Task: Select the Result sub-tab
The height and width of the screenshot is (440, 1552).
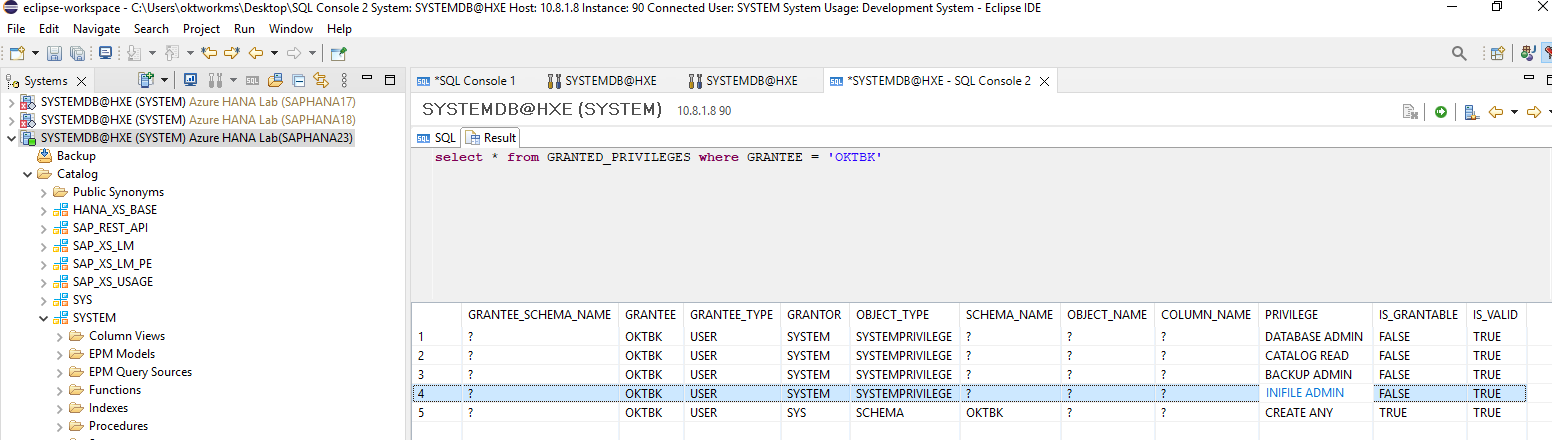Action: click(x=491, y=138)
